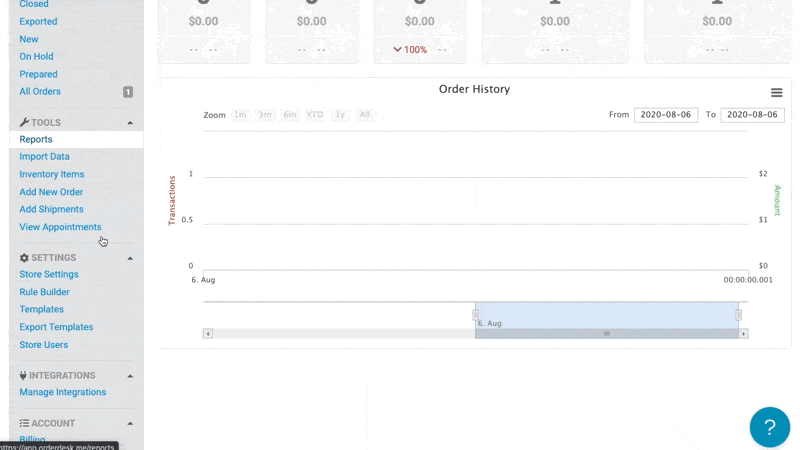
Task: Click the right scroll arrow under the chart
Action: (x=743, y=334)
